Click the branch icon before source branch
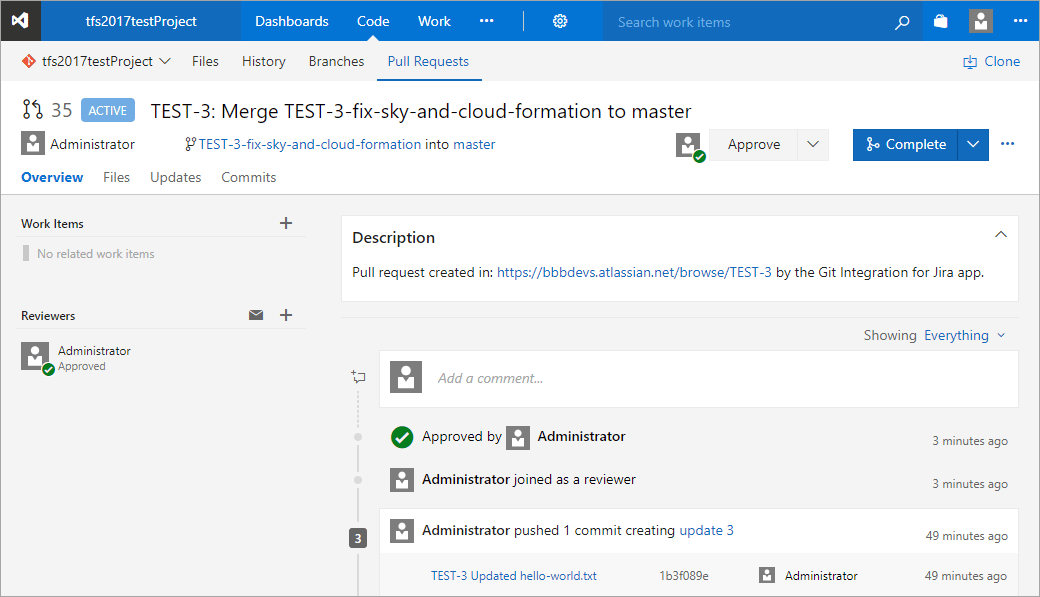The image size is (1040, 597). tap(190, 144)
